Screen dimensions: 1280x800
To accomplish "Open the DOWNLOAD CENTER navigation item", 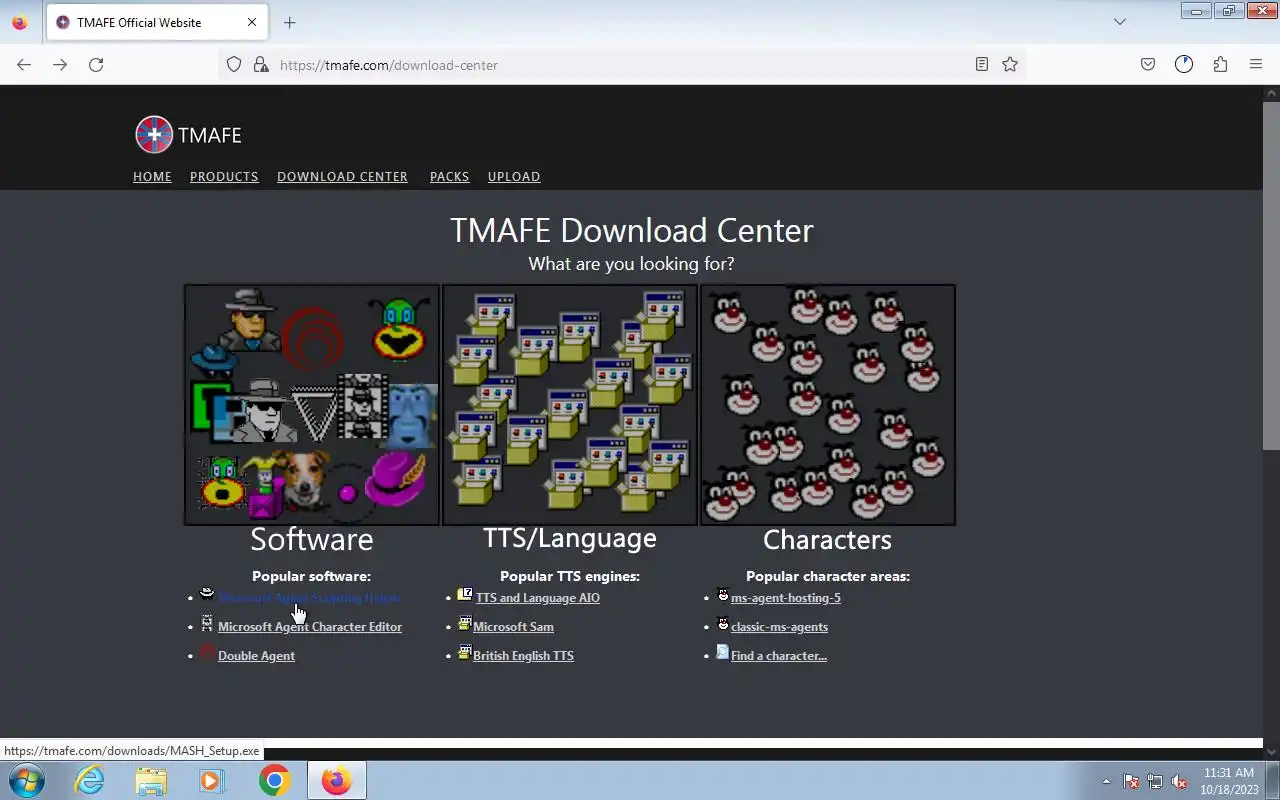I will [x=342, y=177].
